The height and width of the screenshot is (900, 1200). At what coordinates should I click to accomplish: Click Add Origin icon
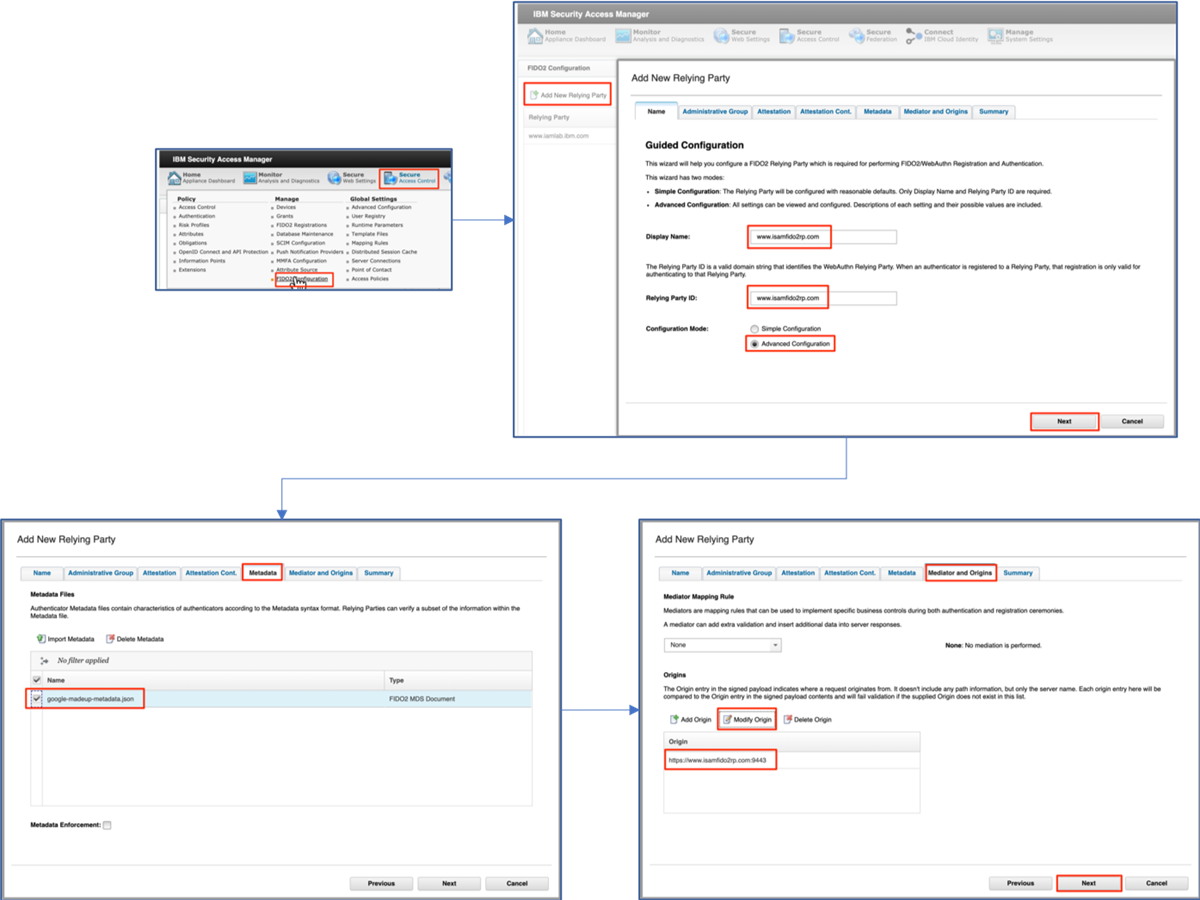click(x=673, y=719)
